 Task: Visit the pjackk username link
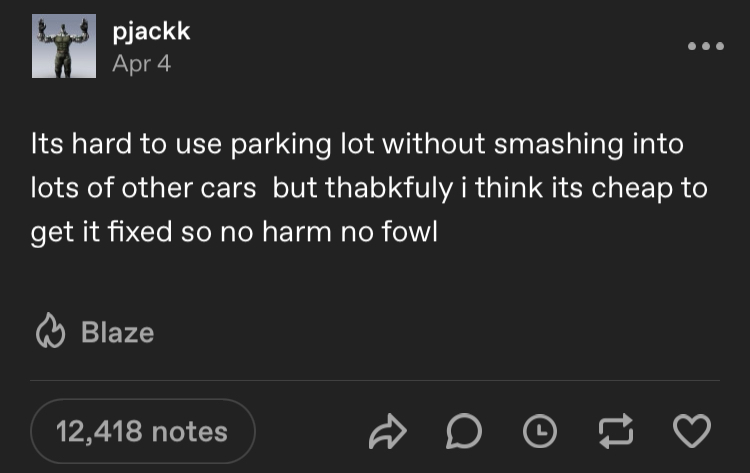(152, 32)
